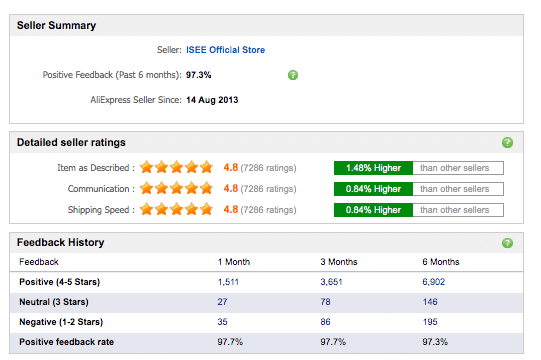Open 1 Month neutral count 27
Image resolution: width=541 pixels, height=360 pixels.
[x=222, y=302]
